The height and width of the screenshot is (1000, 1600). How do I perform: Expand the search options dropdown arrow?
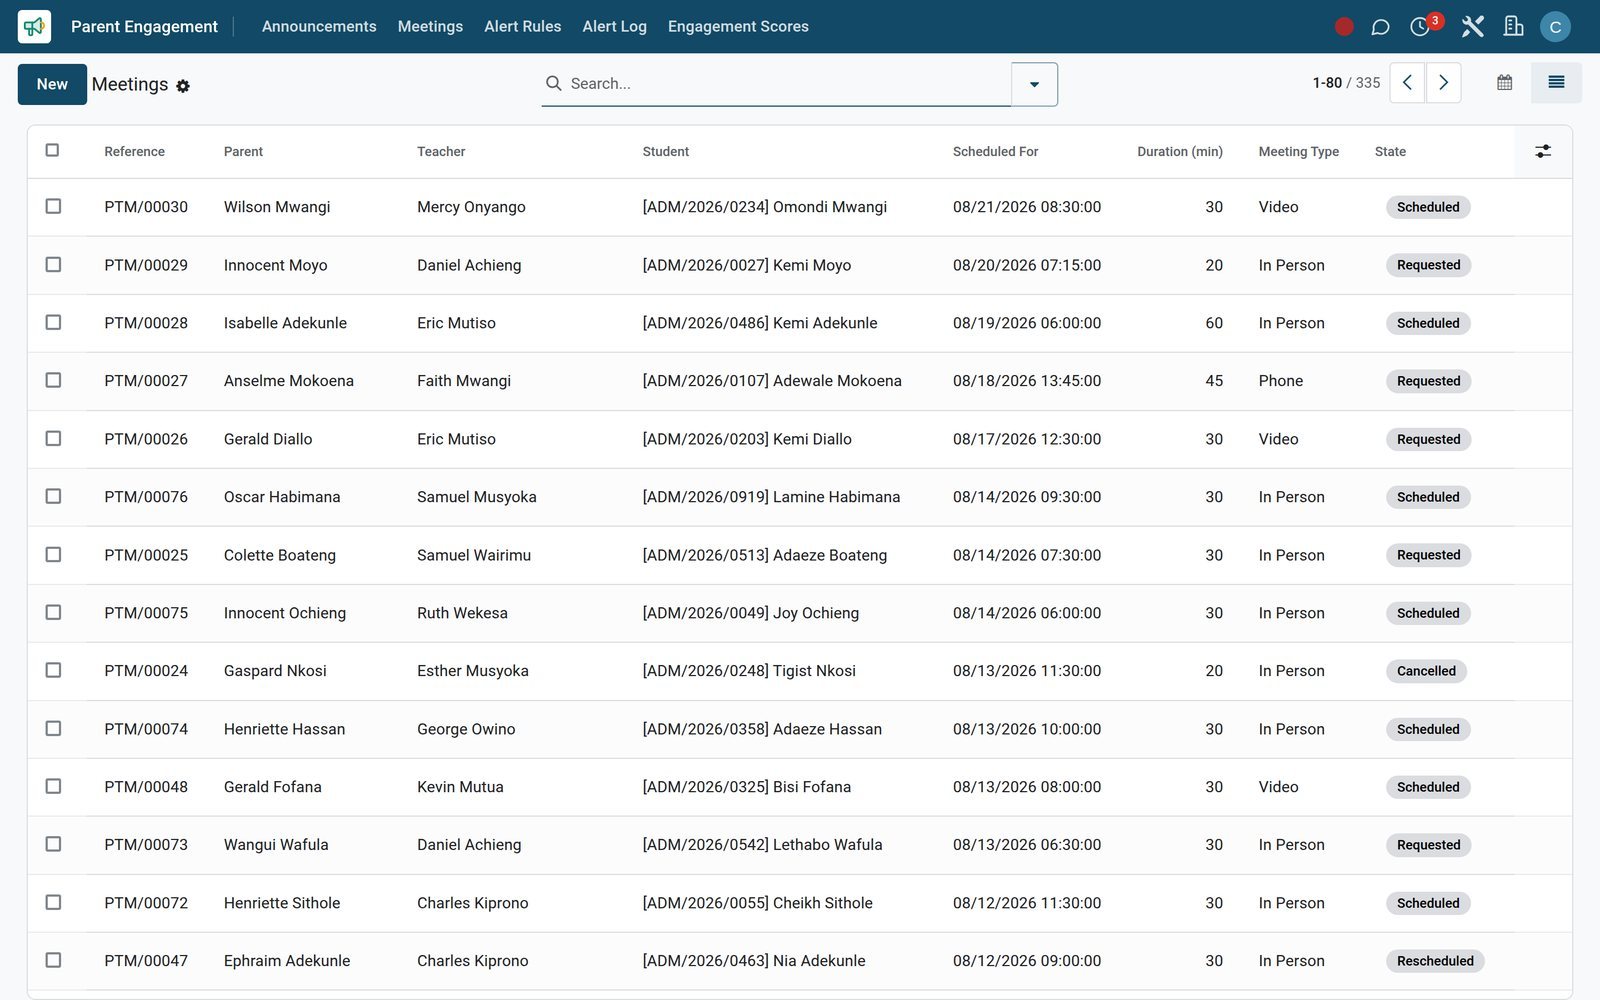tap(1034, 84)
